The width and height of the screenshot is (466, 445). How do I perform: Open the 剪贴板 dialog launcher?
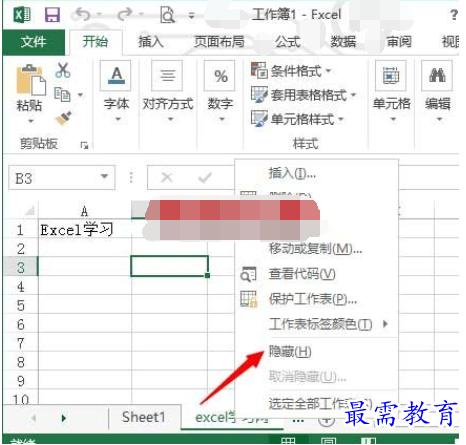point(84,145)
